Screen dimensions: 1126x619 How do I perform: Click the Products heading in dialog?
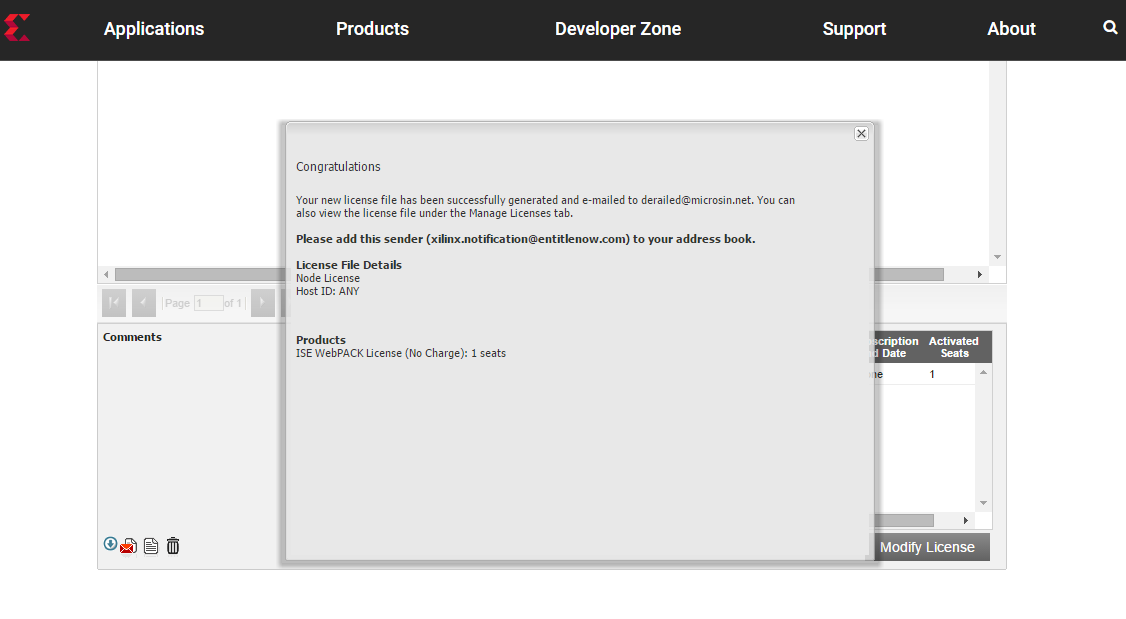tap(321, 340)
